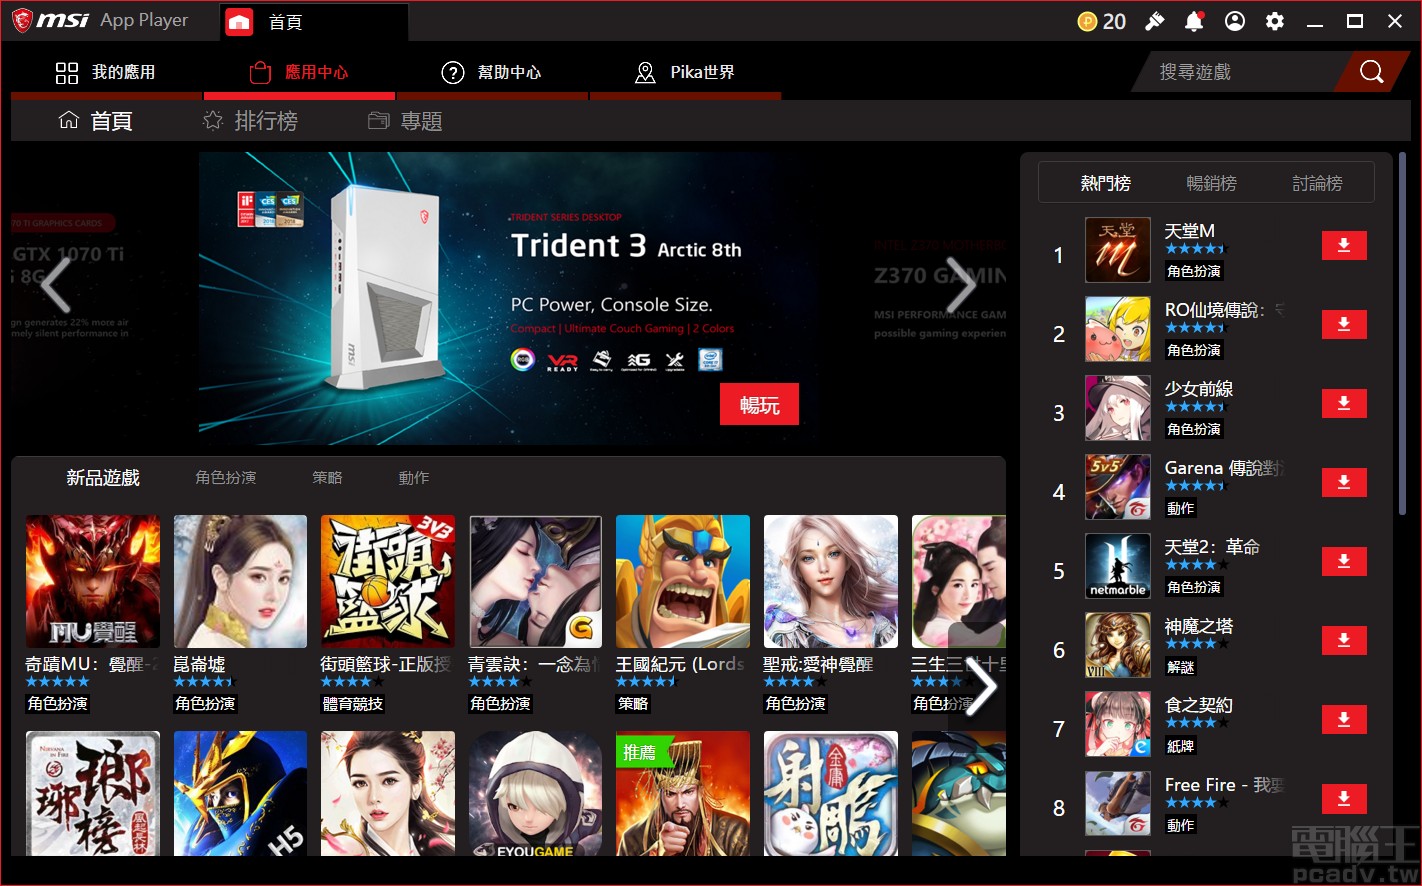The height and width of the screenshot is (886, 1422).
Task: Open 天堂M app icon in ranking
Action: [1118, 250]
